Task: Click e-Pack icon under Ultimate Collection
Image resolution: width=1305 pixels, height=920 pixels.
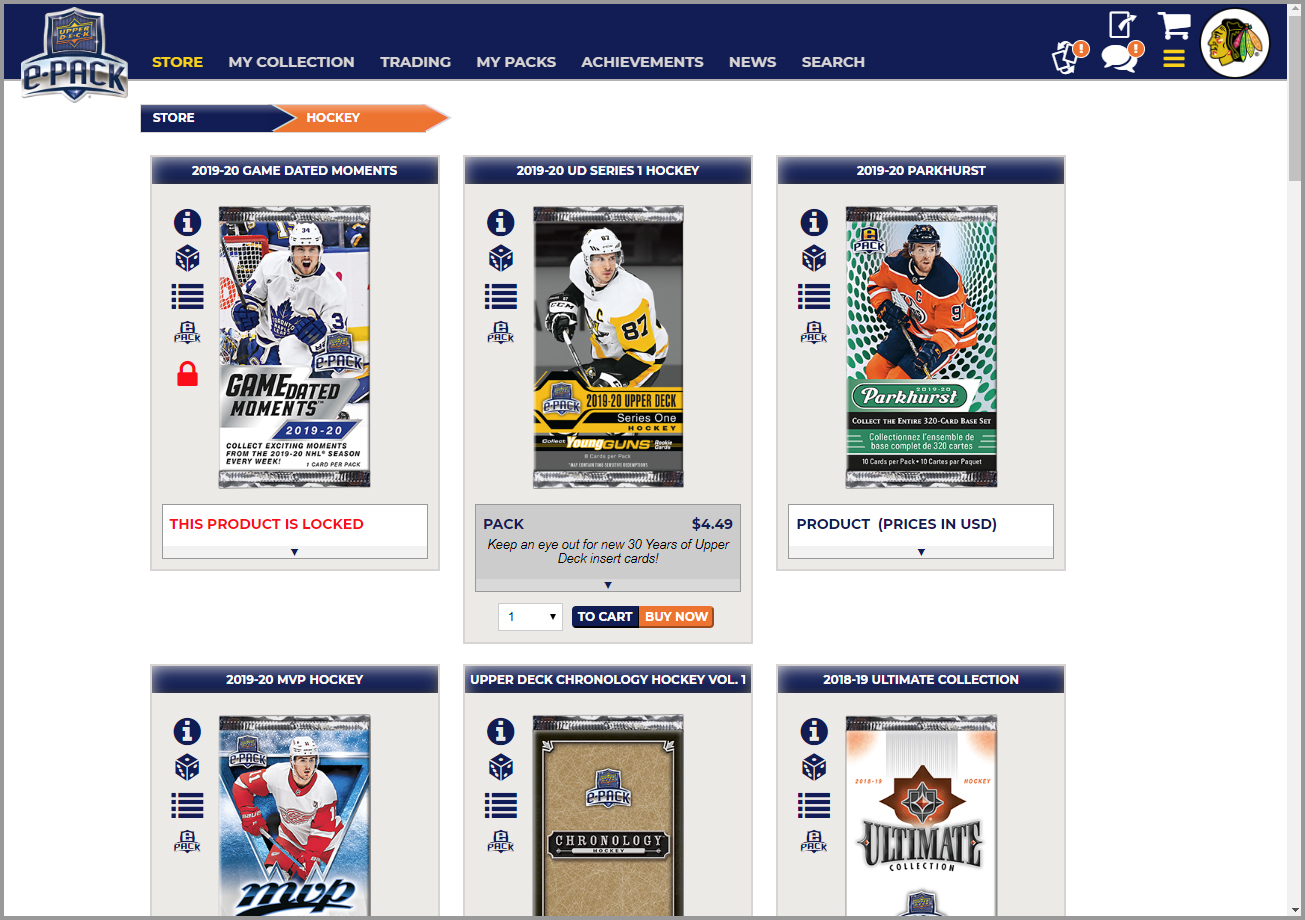Action: (814, 842)
